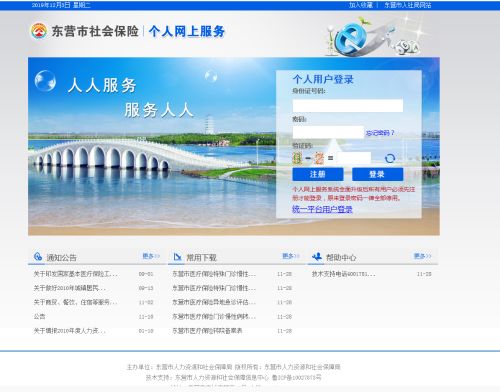Open the technical support phone help item
500x392 pixels.
[344, 274]
